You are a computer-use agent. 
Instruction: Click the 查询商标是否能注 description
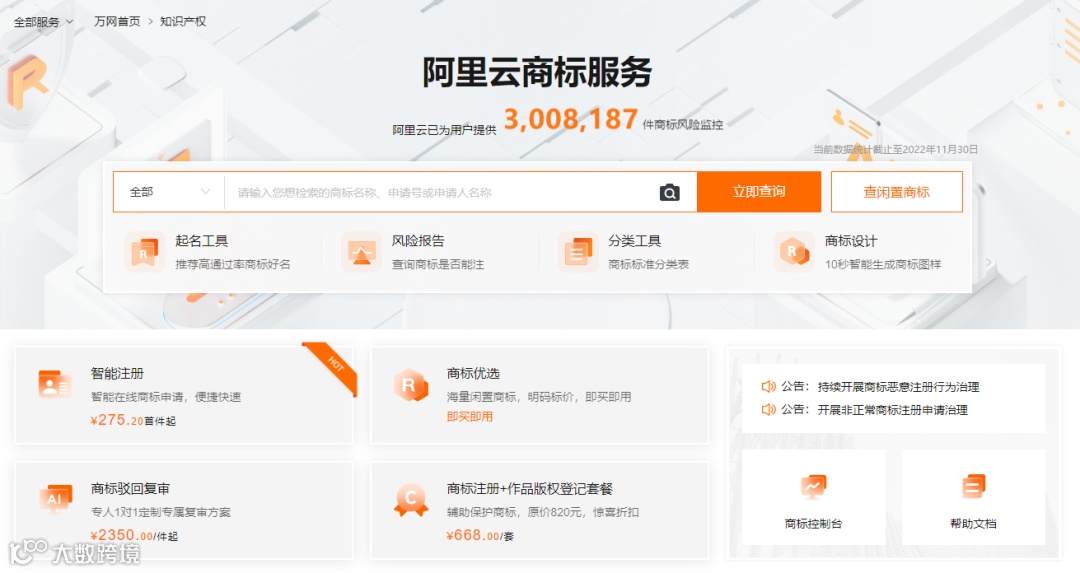[x=438, y=264]
